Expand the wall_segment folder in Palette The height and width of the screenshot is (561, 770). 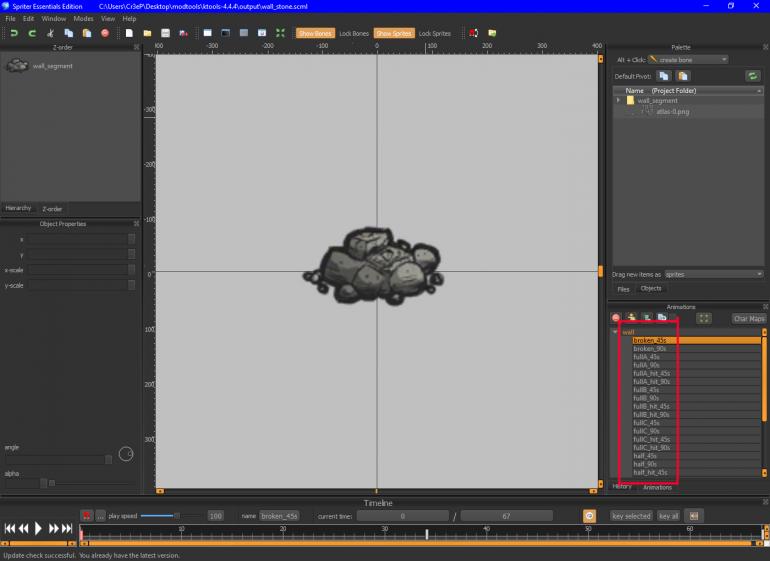tap(619, 100)
